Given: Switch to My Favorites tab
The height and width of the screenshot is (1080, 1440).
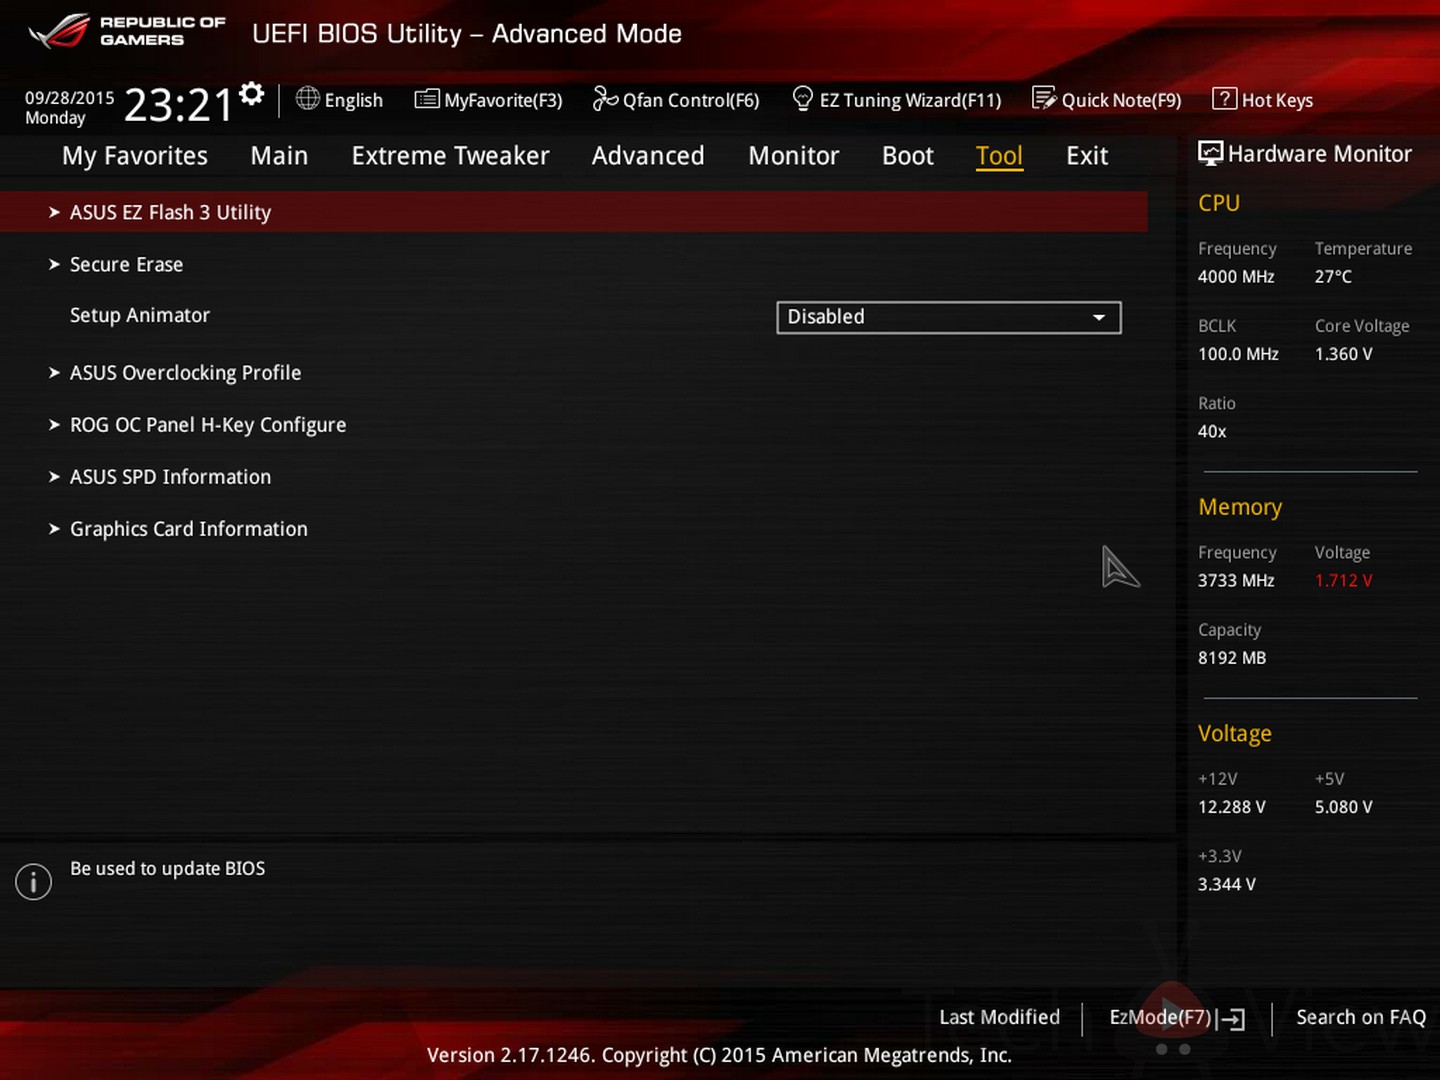Looking at the screenshot, I should pyautogui.click(x=135, y=156).
